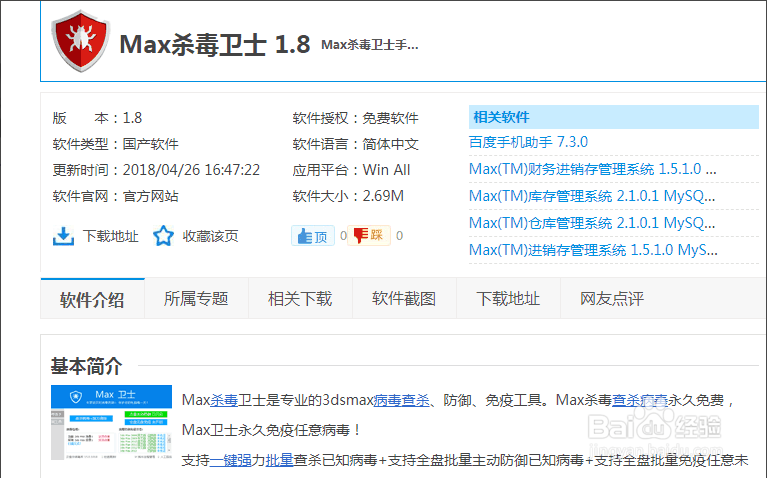The height and width of the screenshot is (478, 767).
Task: Click the blue star favorite icon
Action: [163, 236]
